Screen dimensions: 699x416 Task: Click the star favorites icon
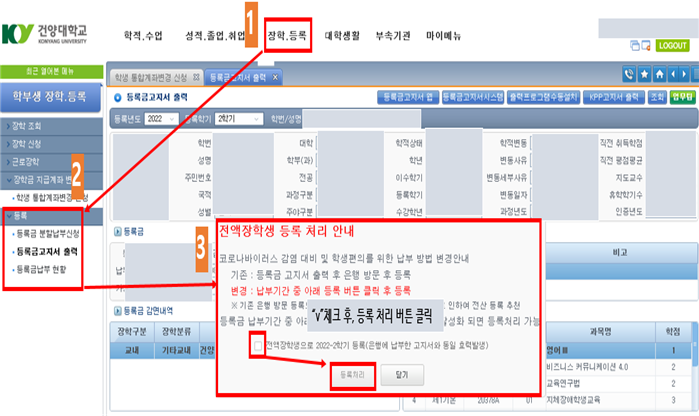coord(644,75)
